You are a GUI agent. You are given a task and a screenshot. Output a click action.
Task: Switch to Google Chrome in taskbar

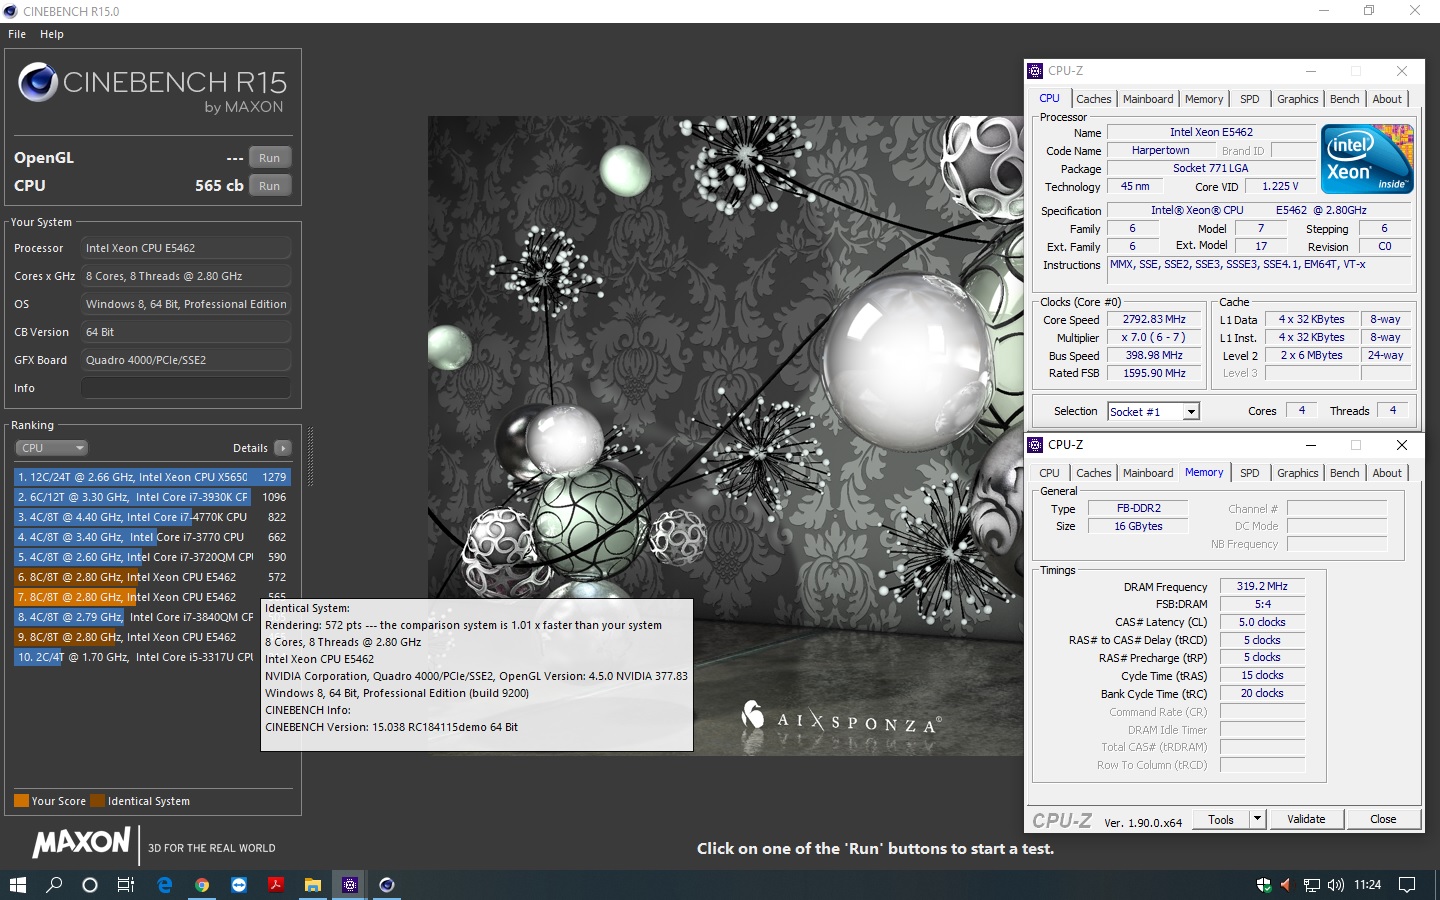(x=202, y=885)
